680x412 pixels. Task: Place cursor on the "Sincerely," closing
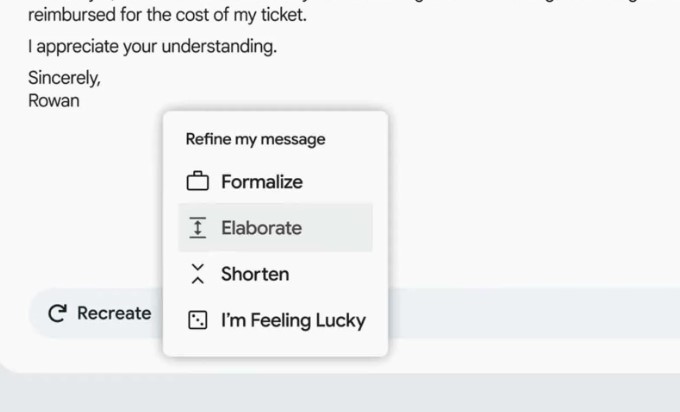(x=64, y=78)
